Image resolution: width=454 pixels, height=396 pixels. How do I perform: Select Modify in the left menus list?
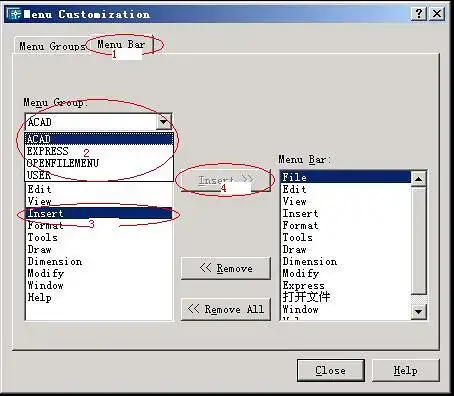click(99, 273)
